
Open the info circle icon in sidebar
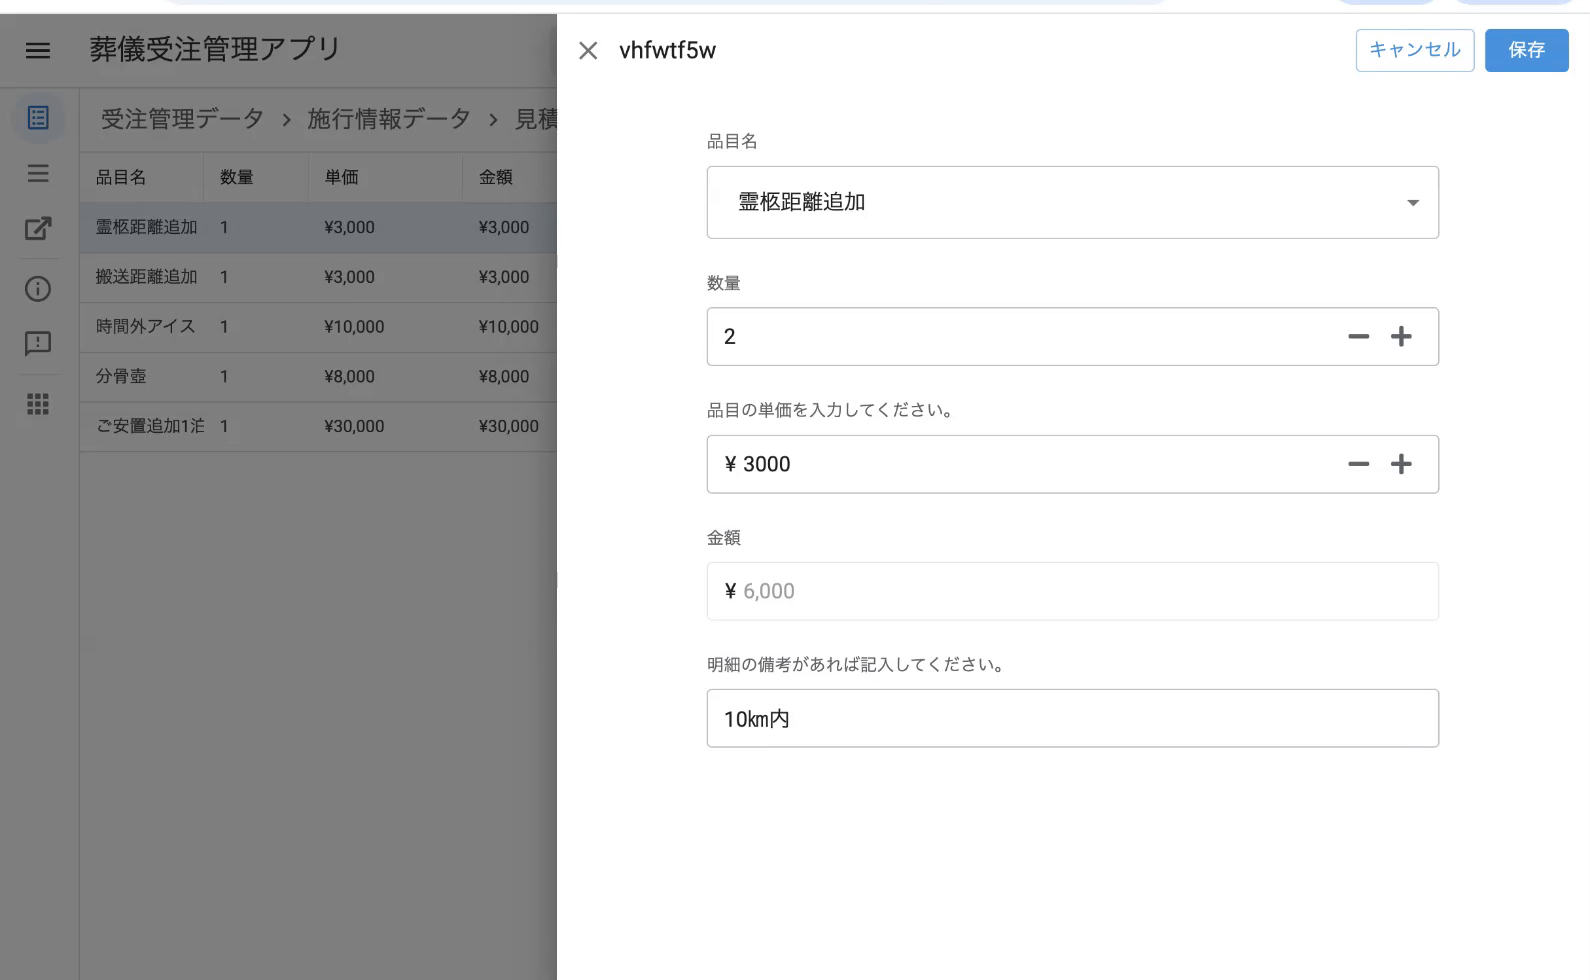38,289
